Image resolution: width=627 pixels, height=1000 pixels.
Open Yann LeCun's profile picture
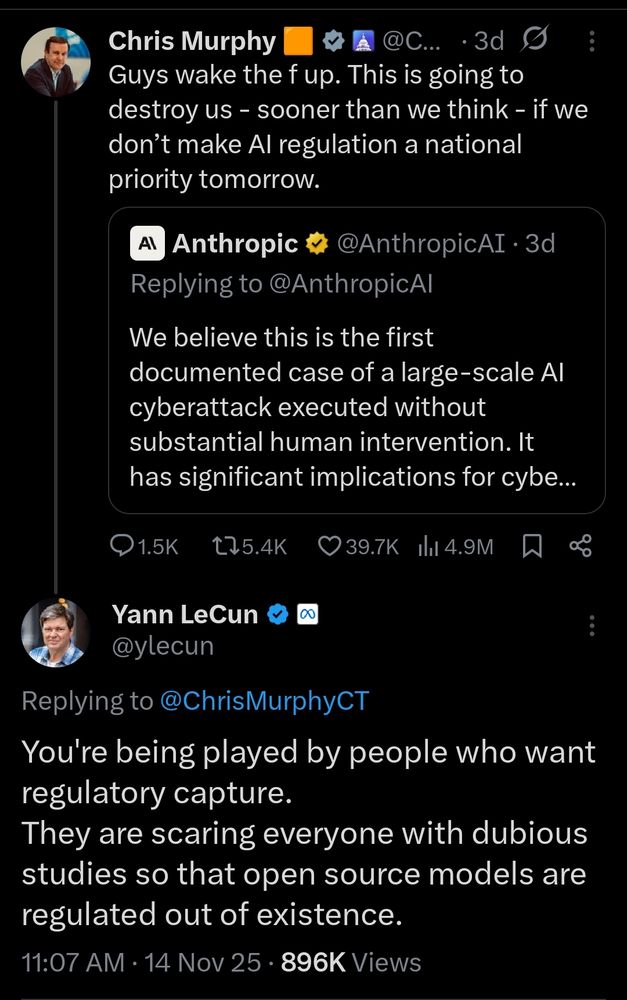[x=56, y=633]
